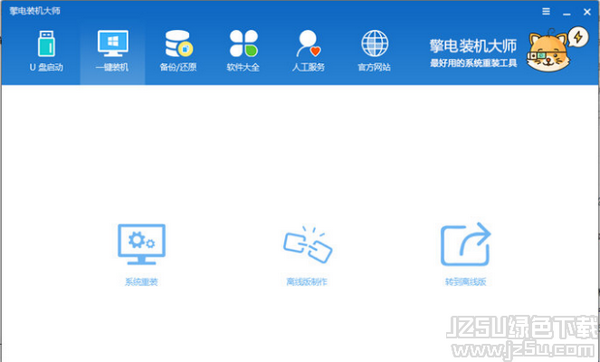Viewport: 600px width, 362px height.
Task: Click the lightning bolt speech bubble
Action: coord(578,37)
